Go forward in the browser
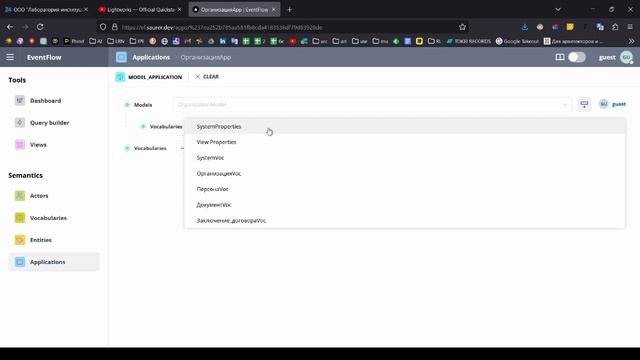Screen dimensions: 640x360 pyautogui.click(x=25, y=27)
